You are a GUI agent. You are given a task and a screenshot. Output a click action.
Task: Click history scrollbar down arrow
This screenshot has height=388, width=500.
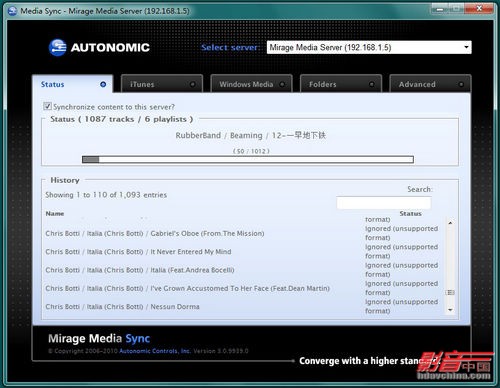pos(450,310)
